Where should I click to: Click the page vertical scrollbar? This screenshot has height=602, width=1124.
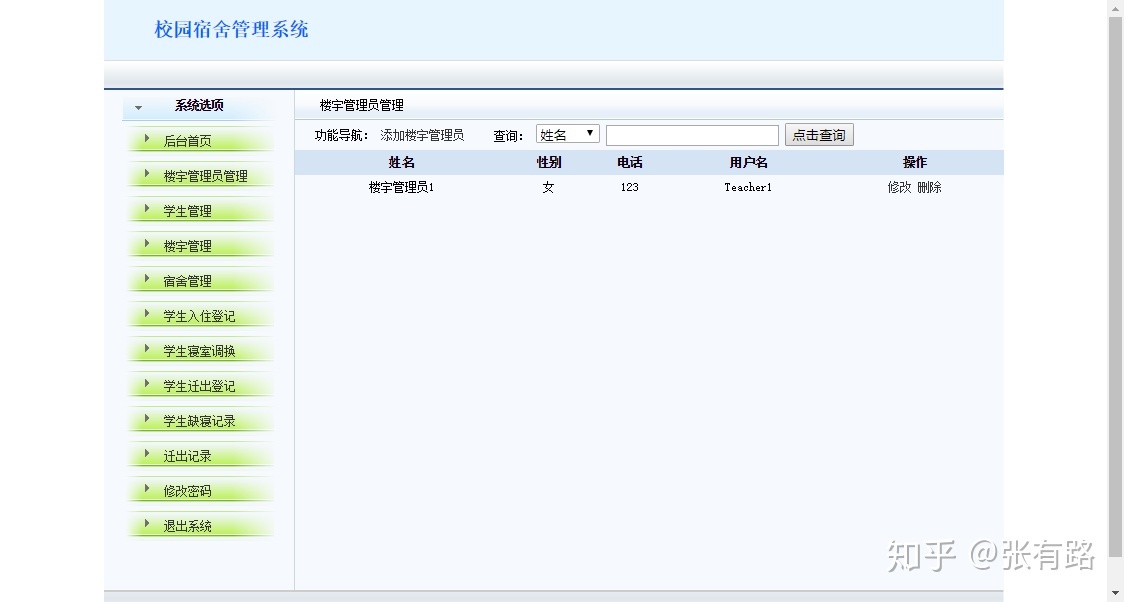pyautogui.click(x=1115, y=287)
